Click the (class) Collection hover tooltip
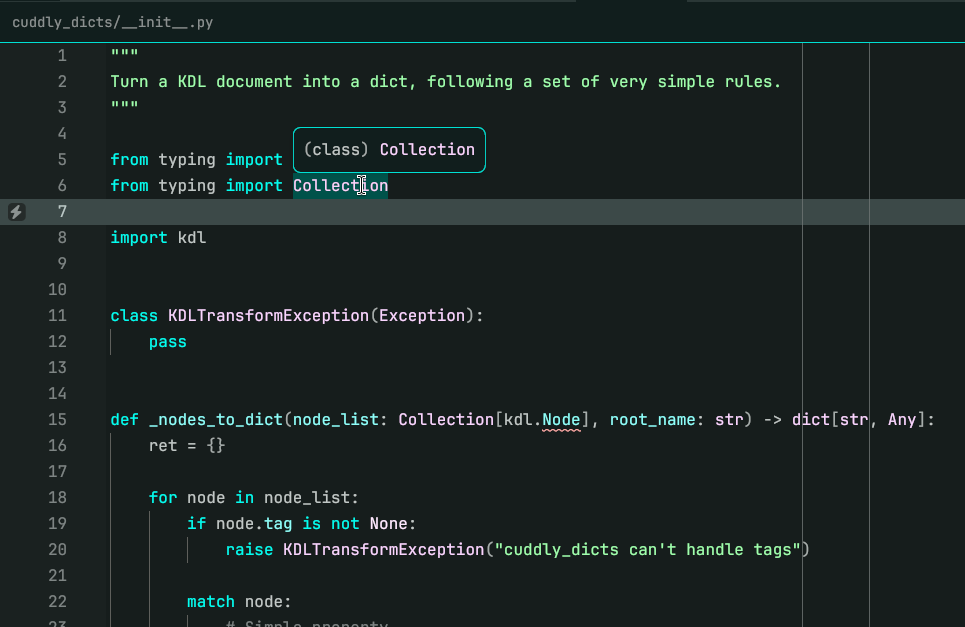965x627 pixels. pyautogui.click(x=389, y=150)
